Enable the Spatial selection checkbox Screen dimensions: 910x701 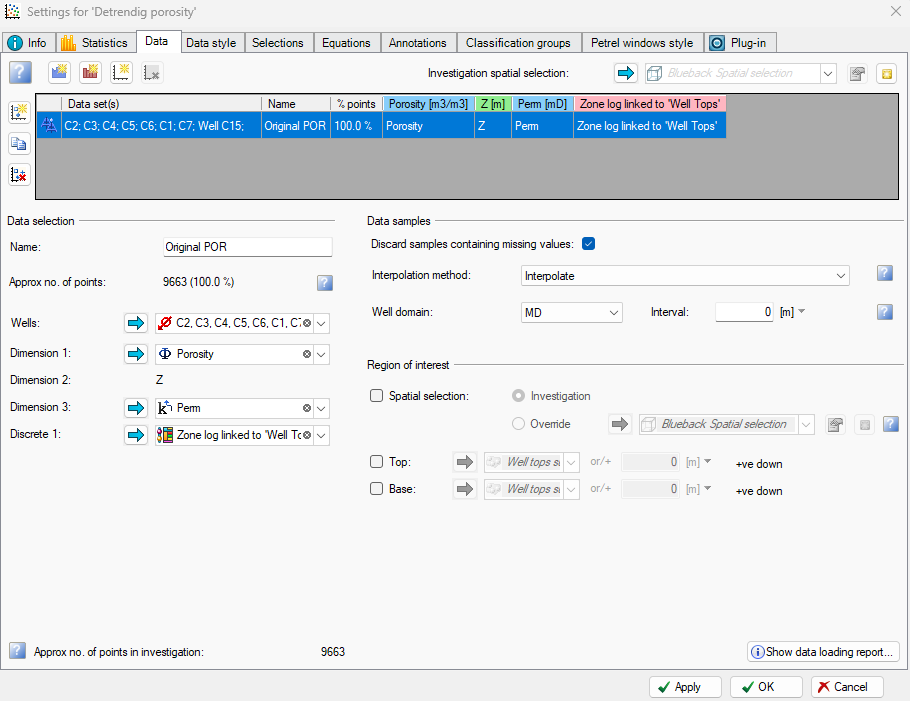coord(377,396)
